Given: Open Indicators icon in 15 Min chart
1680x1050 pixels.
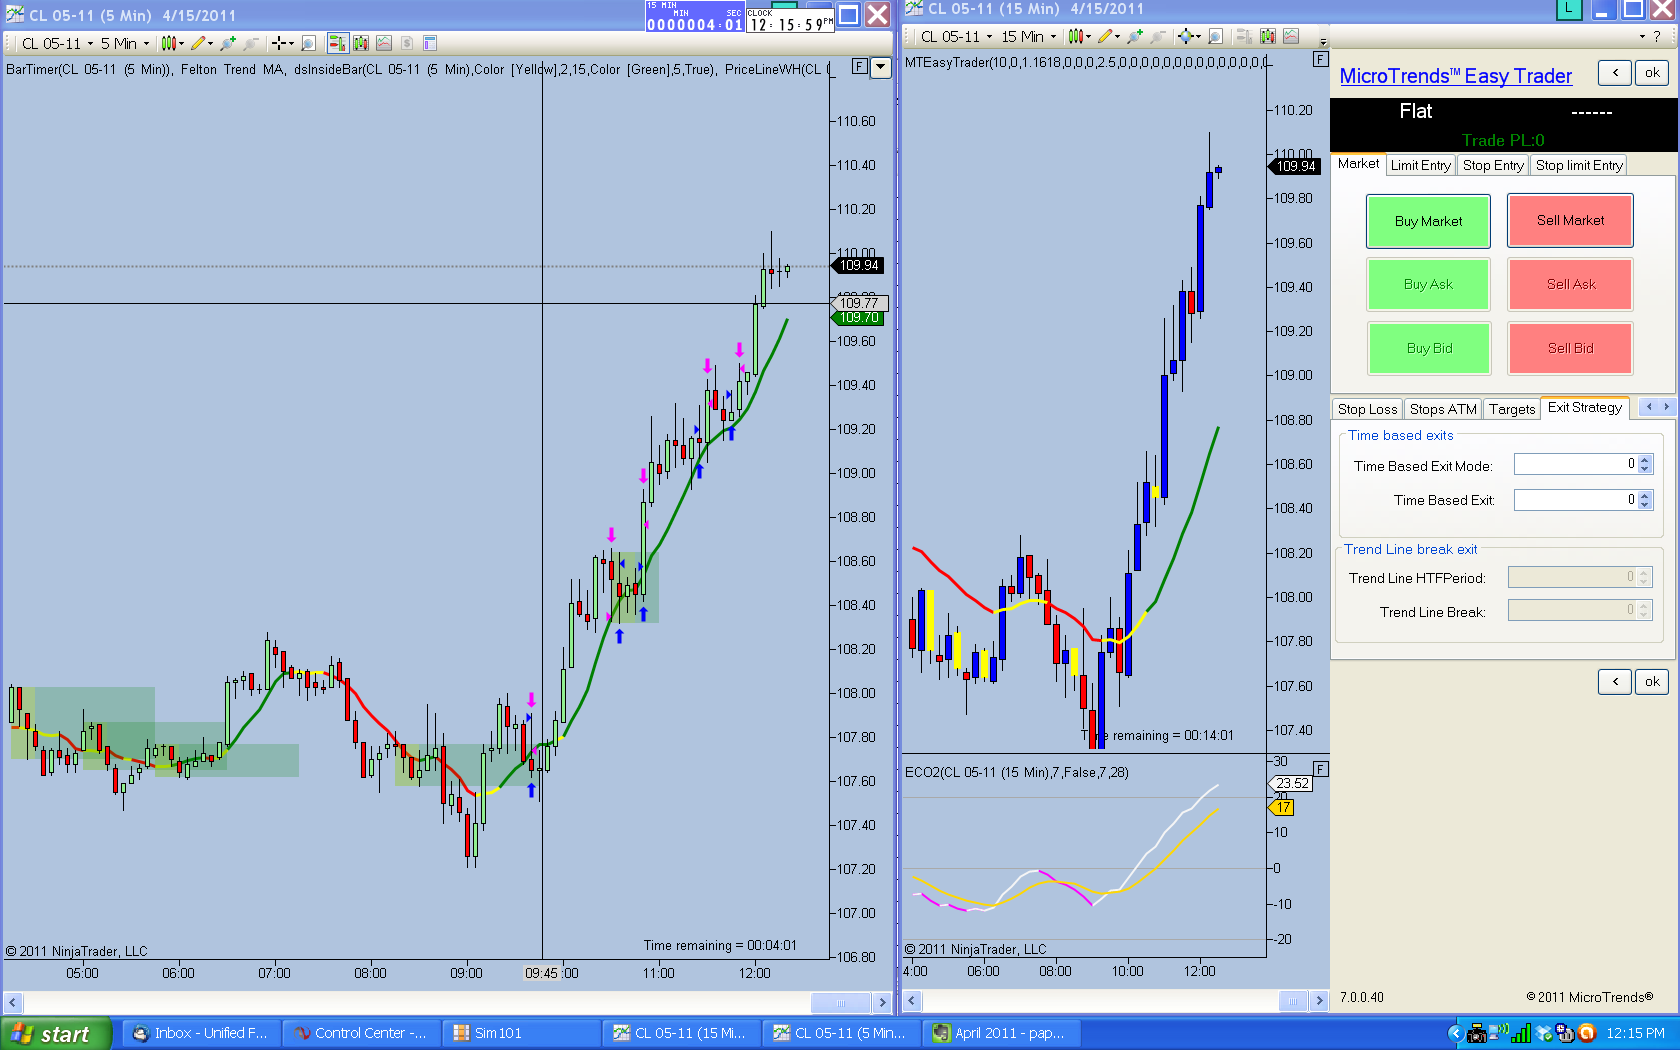Looking at the screenshot, I should [1291, 36].
